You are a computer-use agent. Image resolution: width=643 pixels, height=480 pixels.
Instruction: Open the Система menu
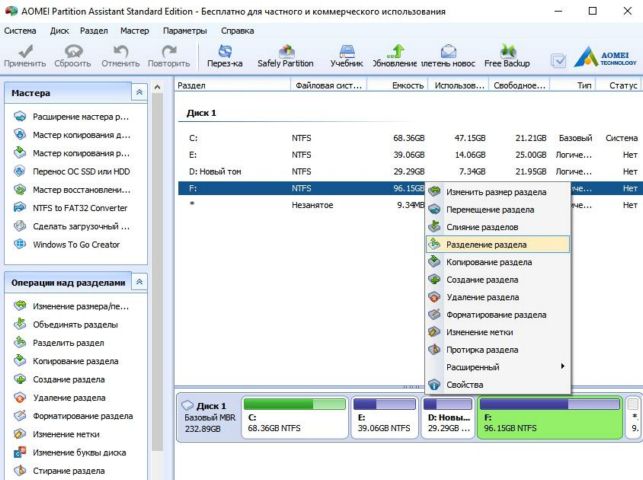coord(20,31)
